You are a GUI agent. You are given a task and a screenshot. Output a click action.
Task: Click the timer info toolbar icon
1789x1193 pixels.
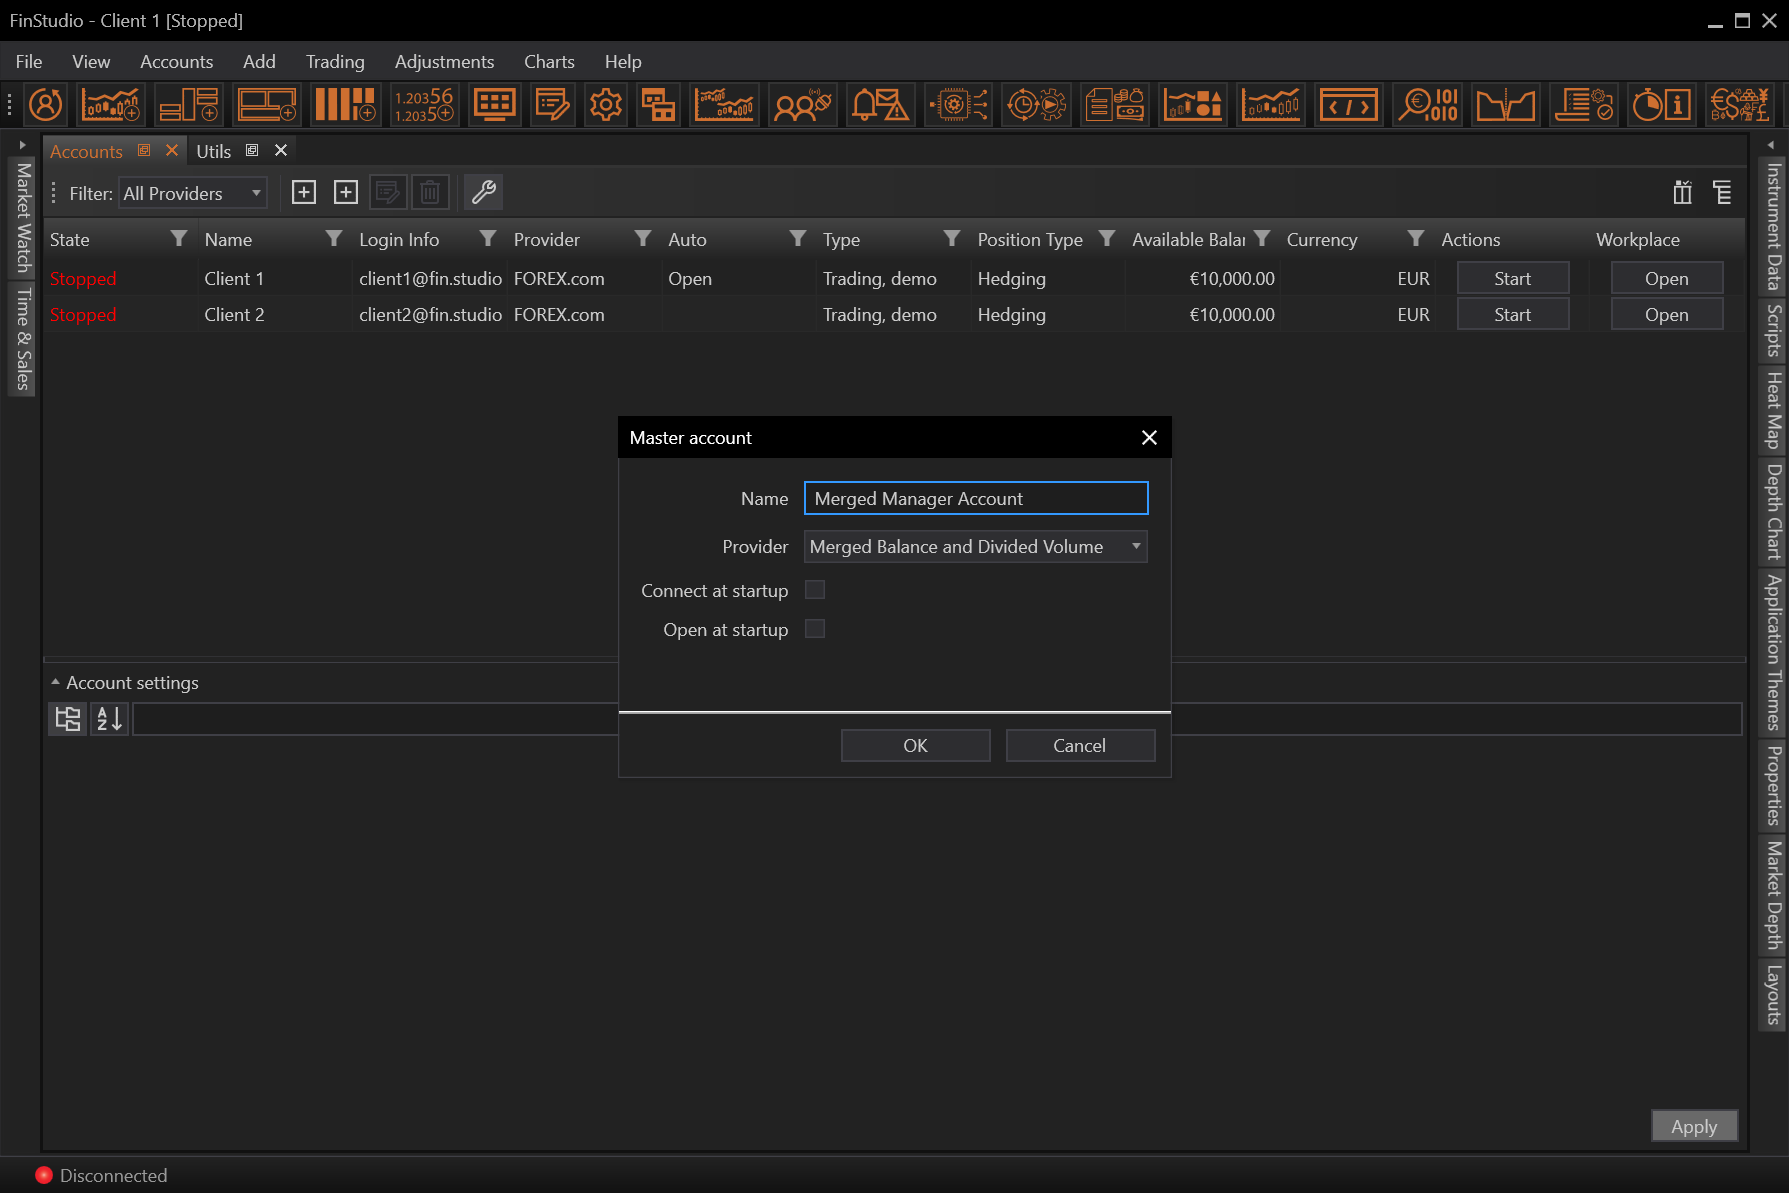coord(1661,104)
